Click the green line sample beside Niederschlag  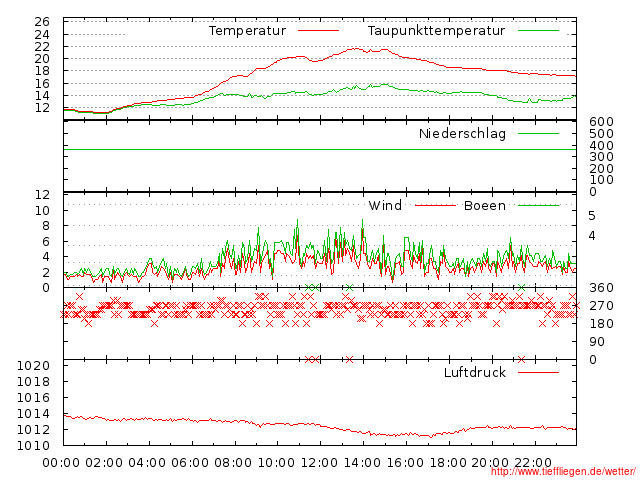538,133
